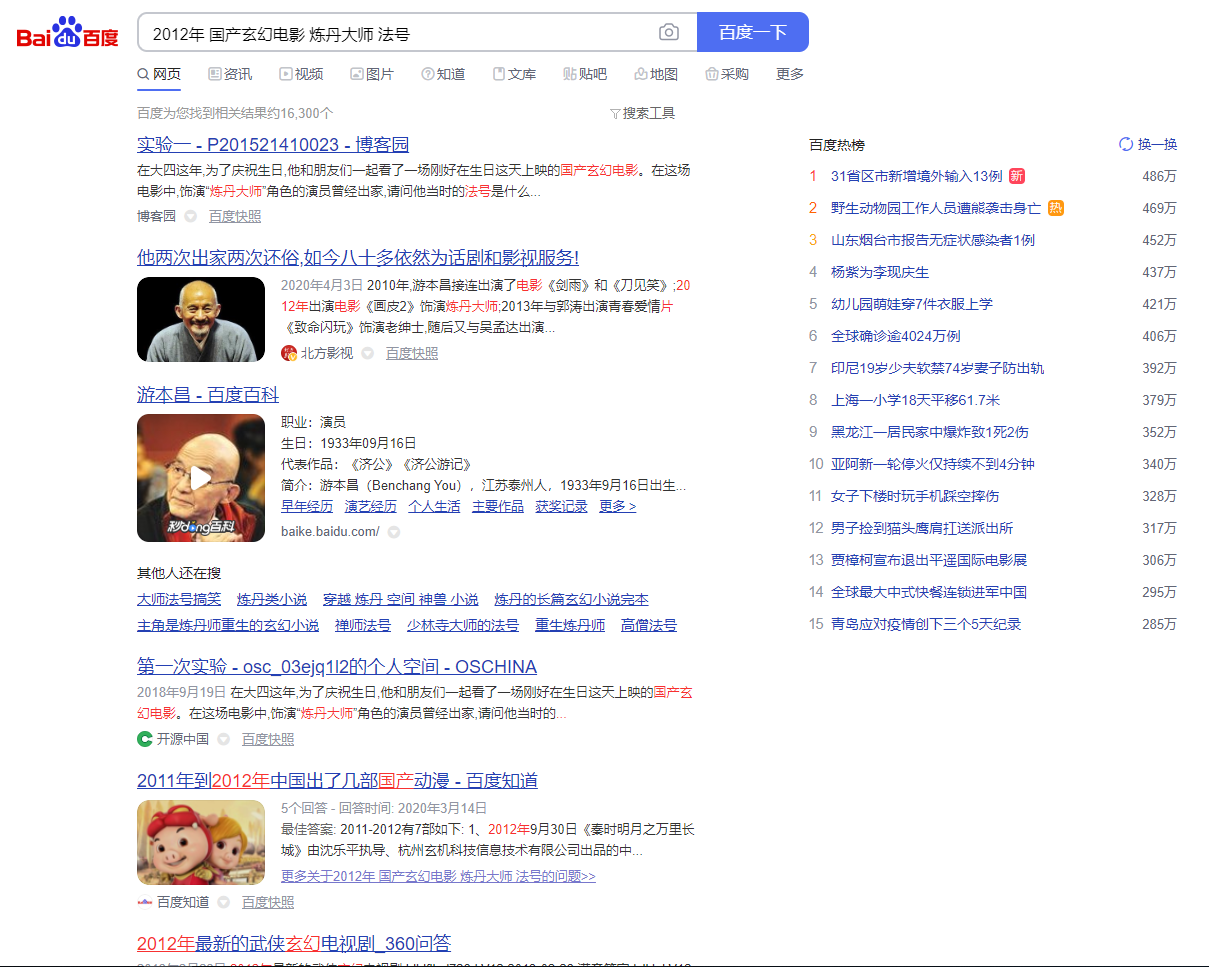
Task: Click the 开源中国 source icon
Action: pos(145,739)
